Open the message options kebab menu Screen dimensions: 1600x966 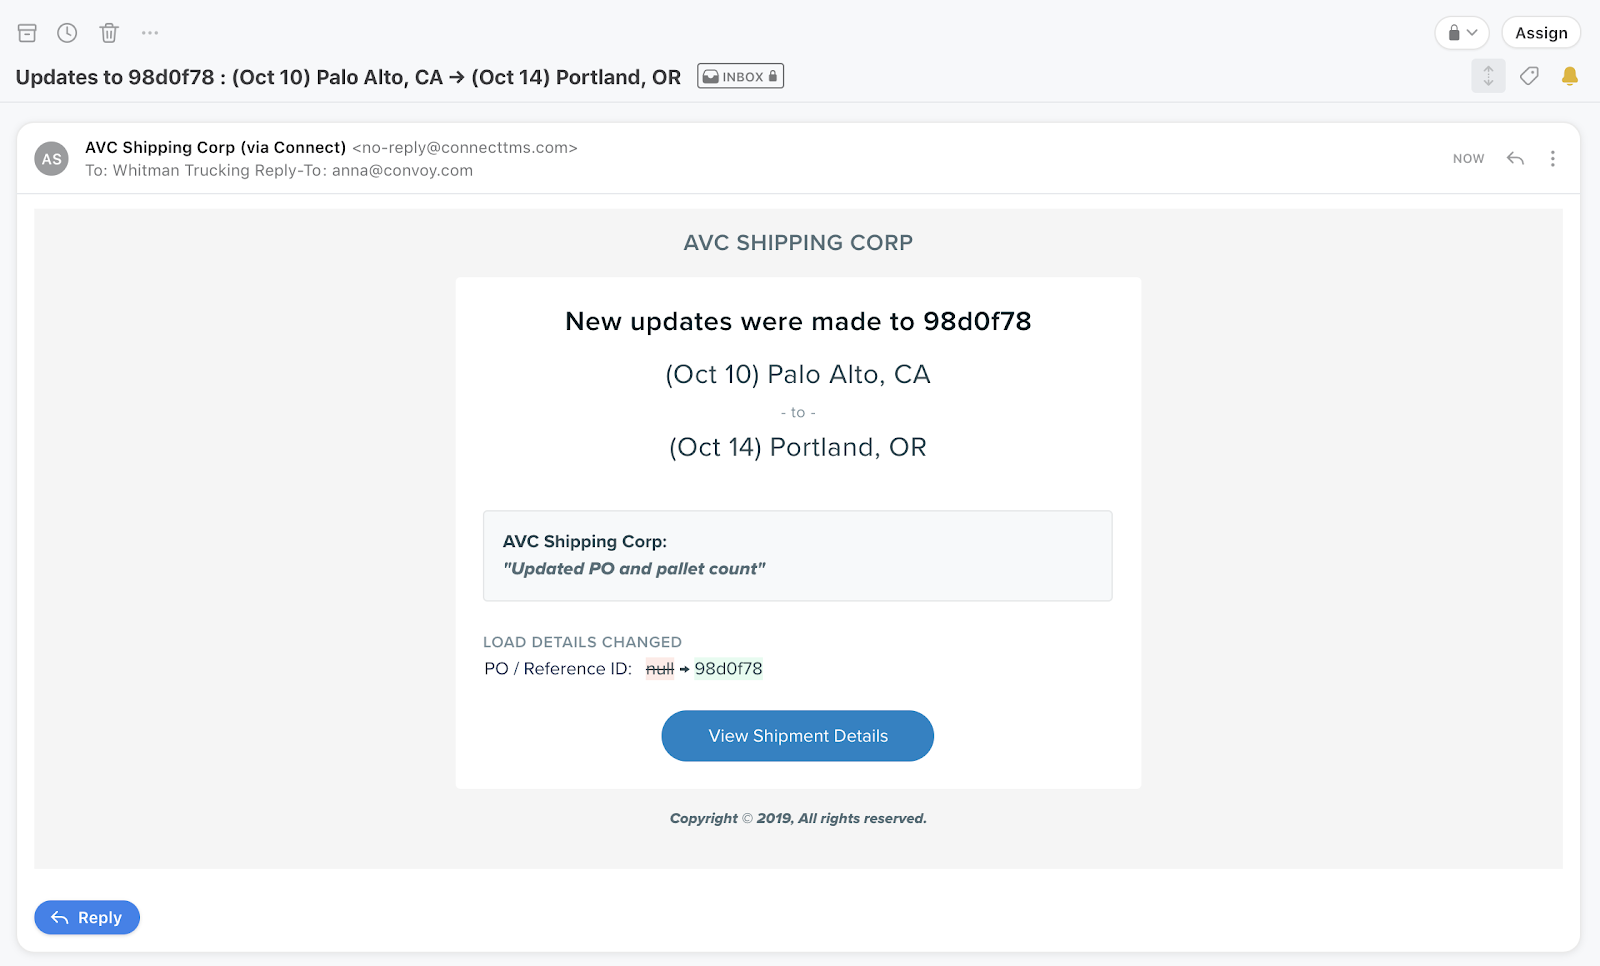point(1552,158)
